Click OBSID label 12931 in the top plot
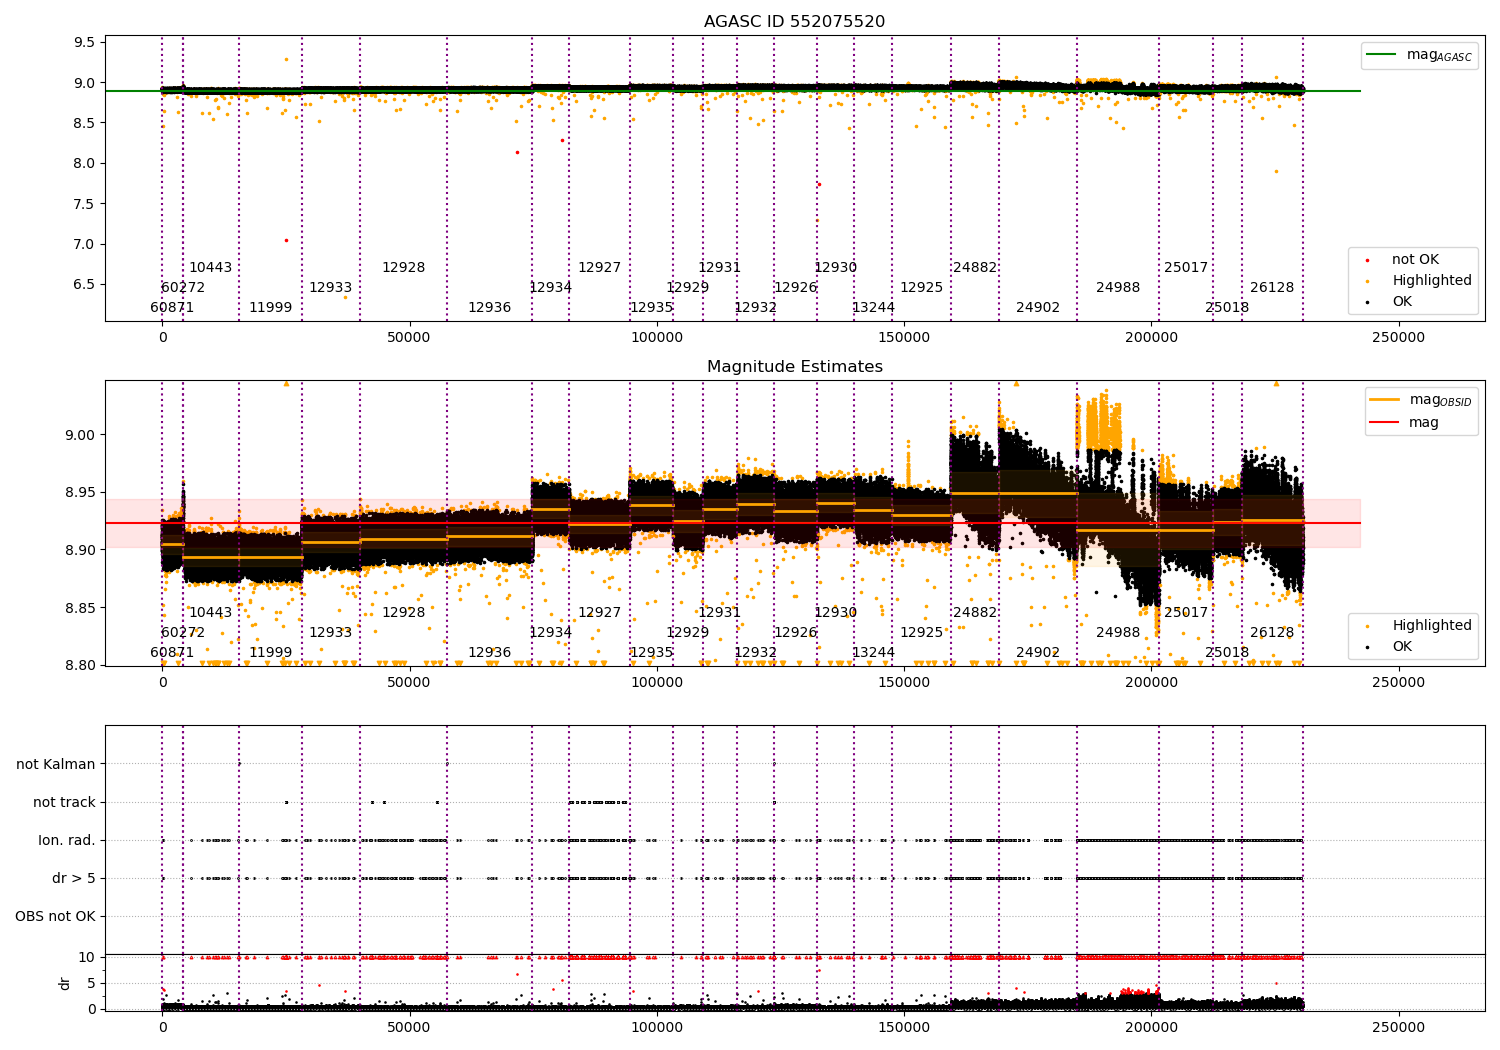 click(x=719, y=268)
